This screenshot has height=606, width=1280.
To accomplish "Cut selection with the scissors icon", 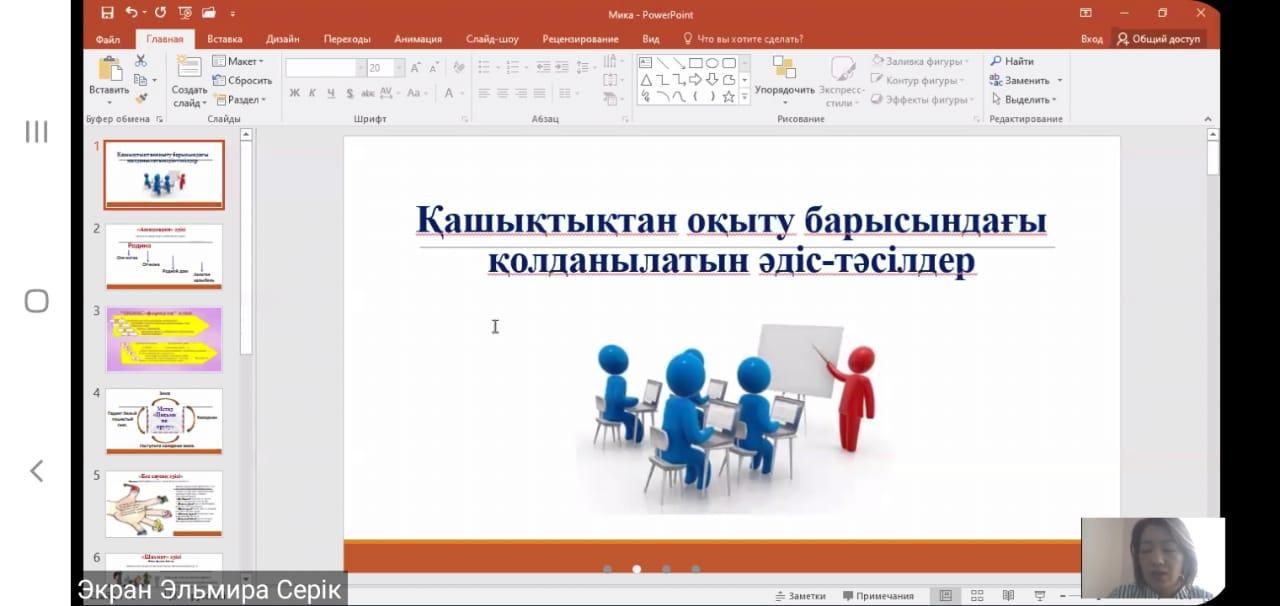I will pos(141,61).
